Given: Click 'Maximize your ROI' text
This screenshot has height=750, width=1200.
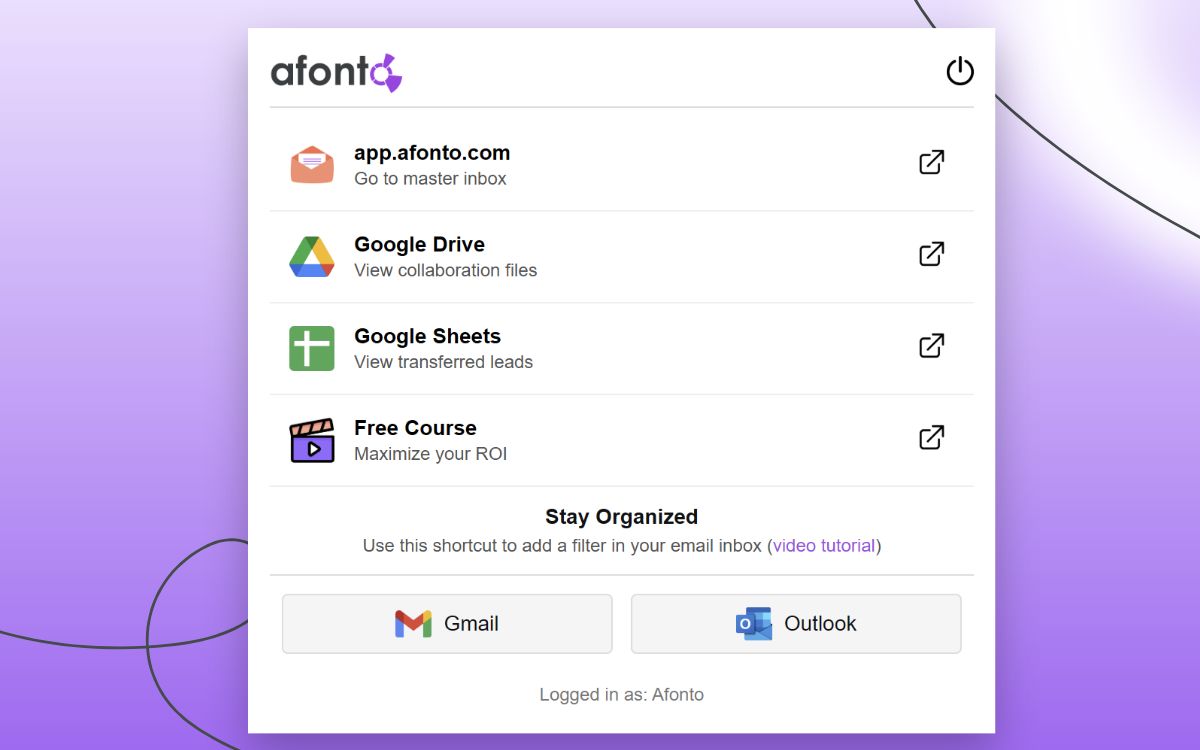Looking at the screenshot, I should [430, 454].
